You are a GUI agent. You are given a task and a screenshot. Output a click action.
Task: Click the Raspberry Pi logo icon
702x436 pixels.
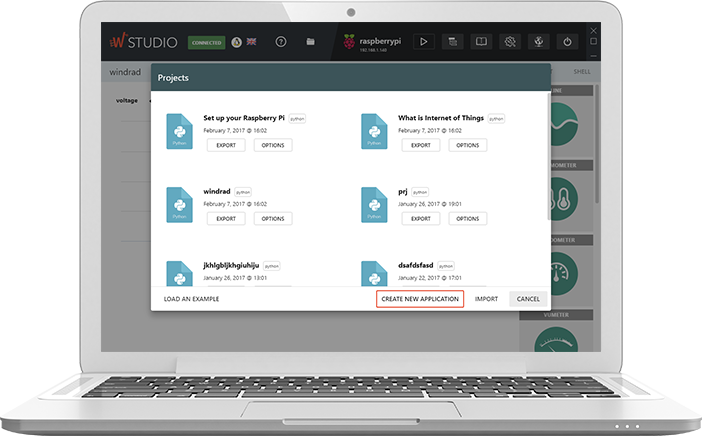coord(349,42)
